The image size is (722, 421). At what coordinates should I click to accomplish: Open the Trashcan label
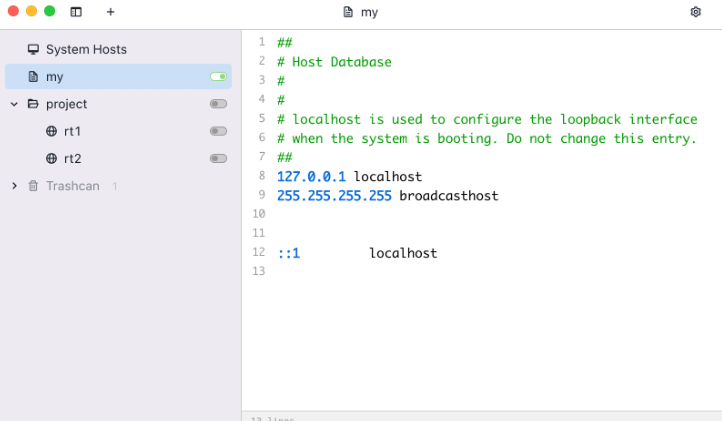(x=73, y=186)
